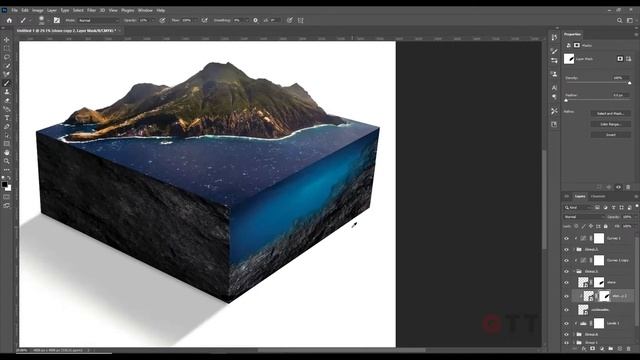
Task: Click the History panel icon
Action: click(554, 38)
